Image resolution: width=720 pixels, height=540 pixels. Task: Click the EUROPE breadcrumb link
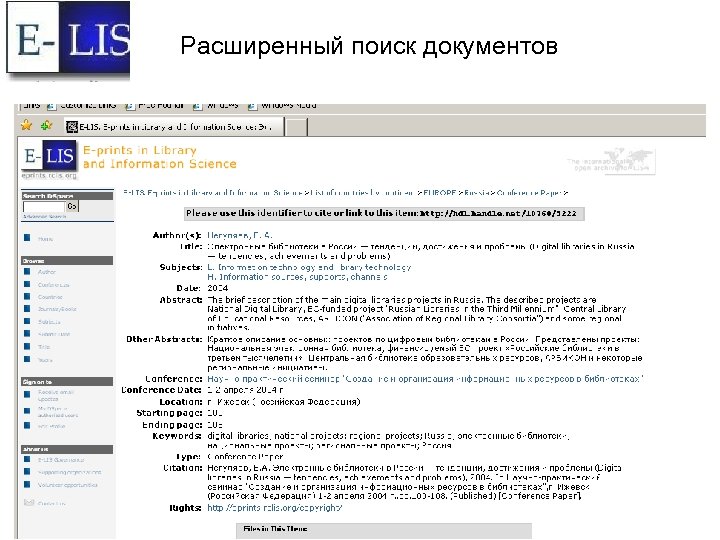[439, 193]
